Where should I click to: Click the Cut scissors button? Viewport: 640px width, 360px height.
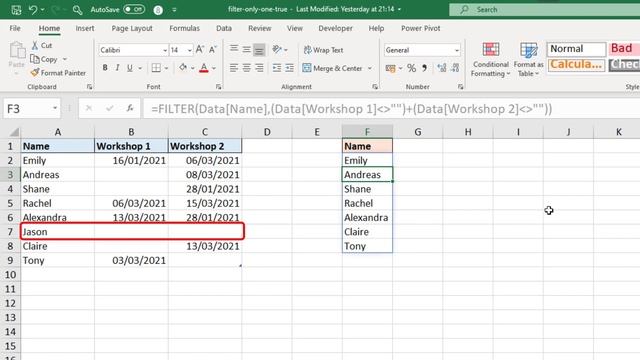[x=42, y=45]
